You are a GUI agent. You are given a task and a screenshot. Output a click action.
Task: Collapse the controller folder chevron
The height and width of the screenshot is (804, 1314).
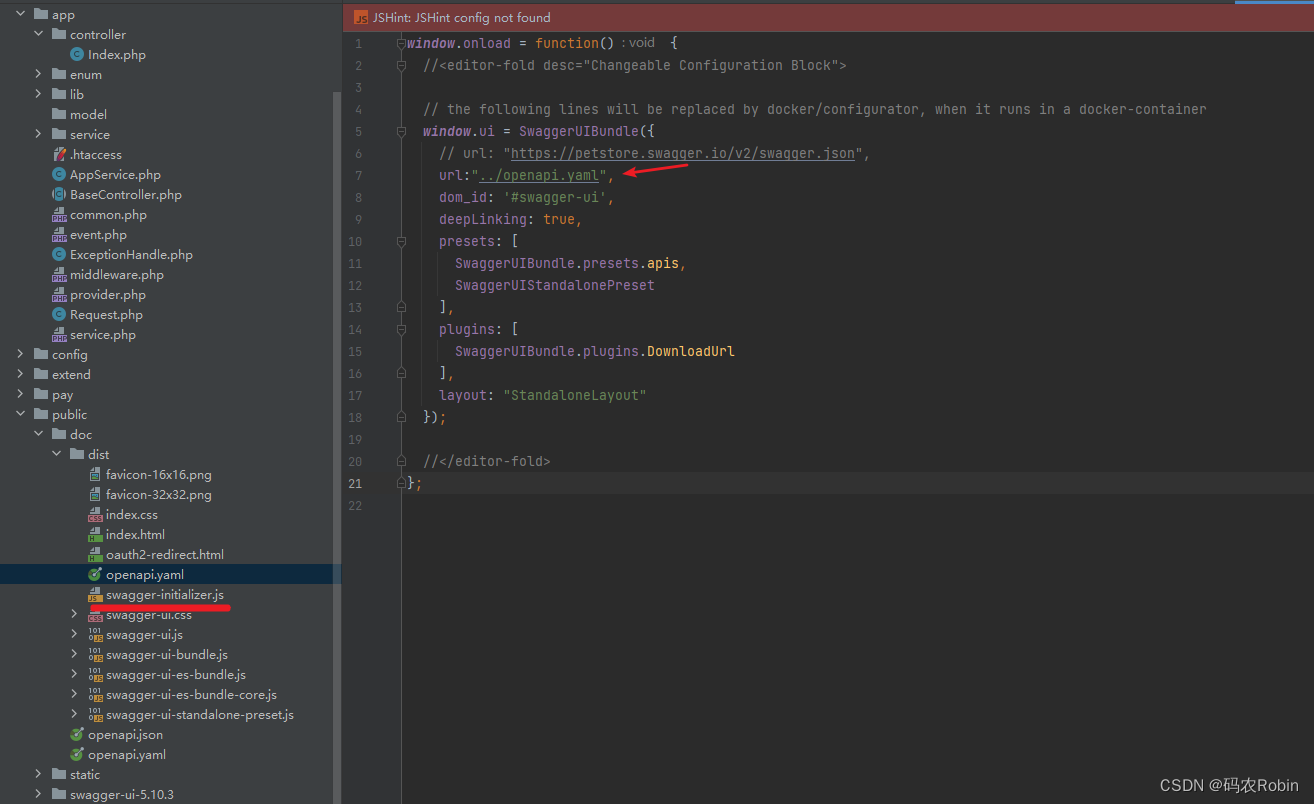pos(39,34)
